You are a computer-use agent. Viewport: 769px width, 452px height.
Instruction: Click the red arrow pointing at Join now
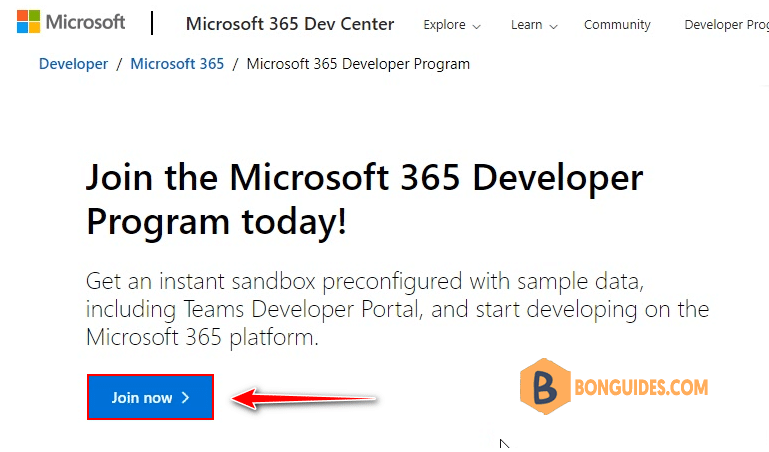303,398
